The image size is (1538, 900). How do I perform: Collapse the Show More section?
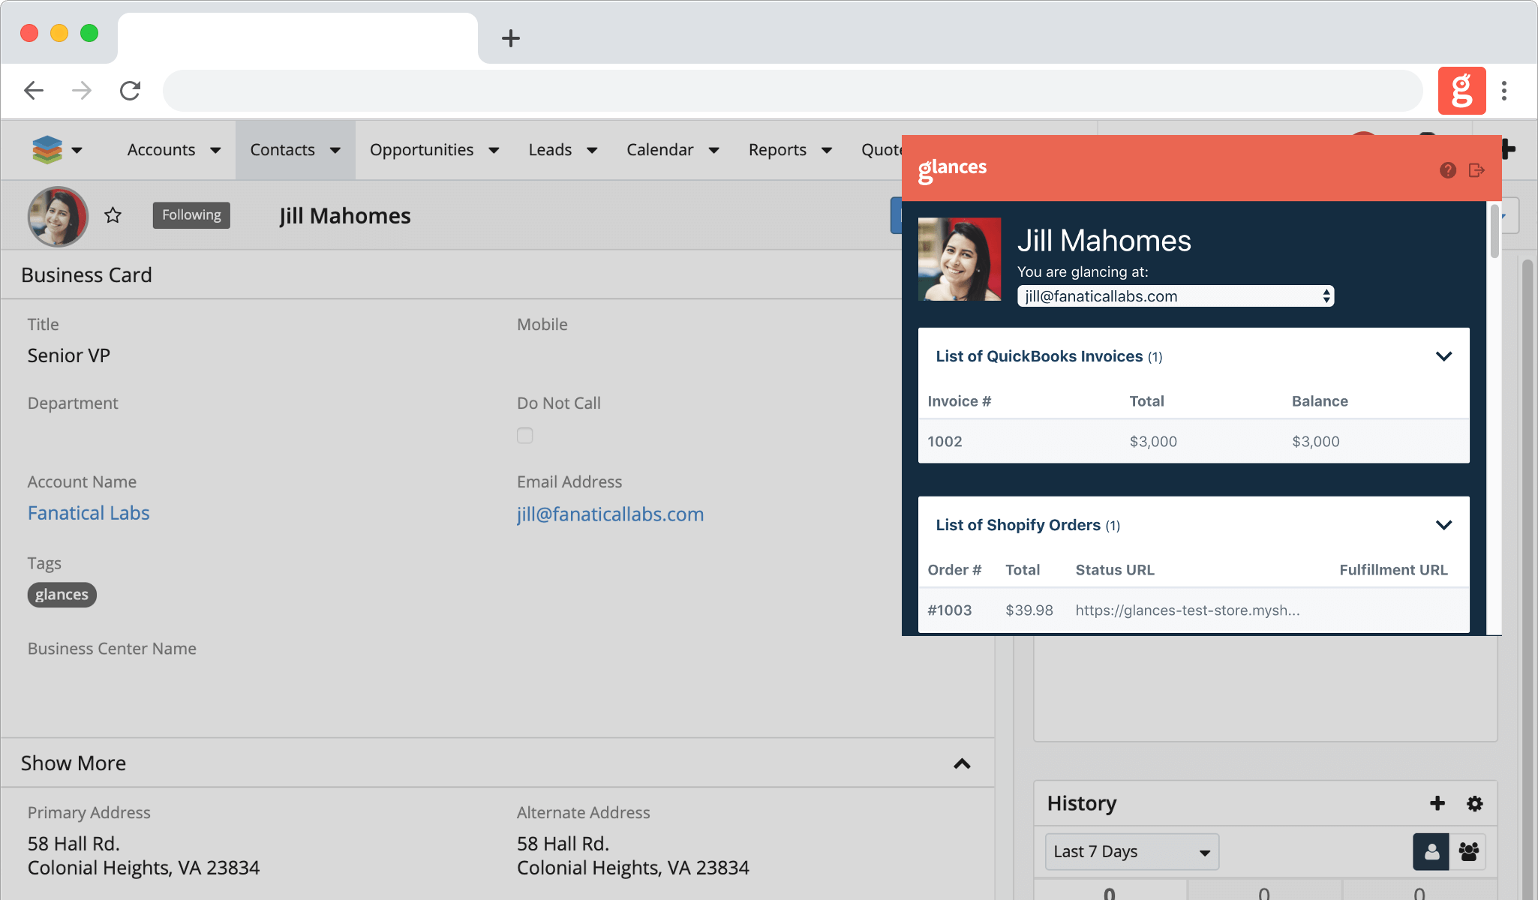pos(962,764)
